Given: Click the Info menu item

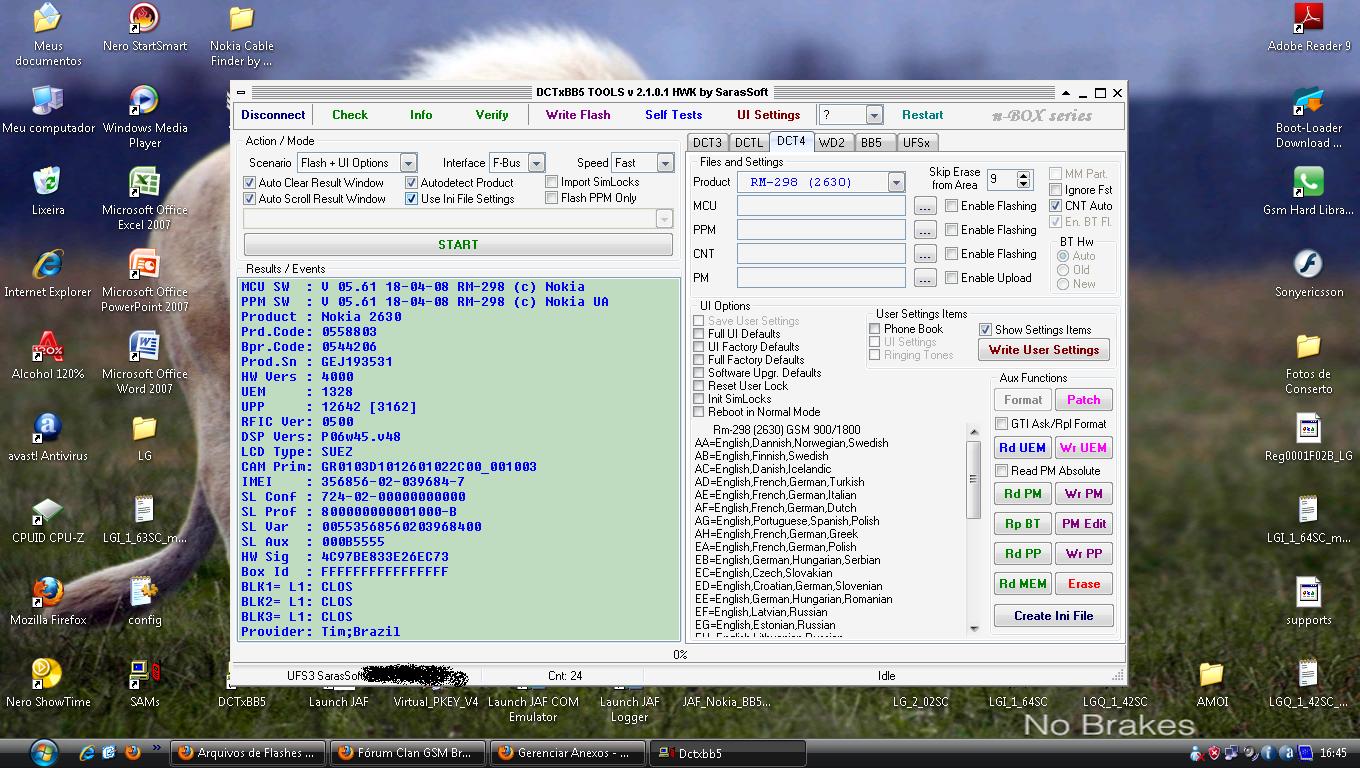Looking at the screenshot, I should coord(421,115).
